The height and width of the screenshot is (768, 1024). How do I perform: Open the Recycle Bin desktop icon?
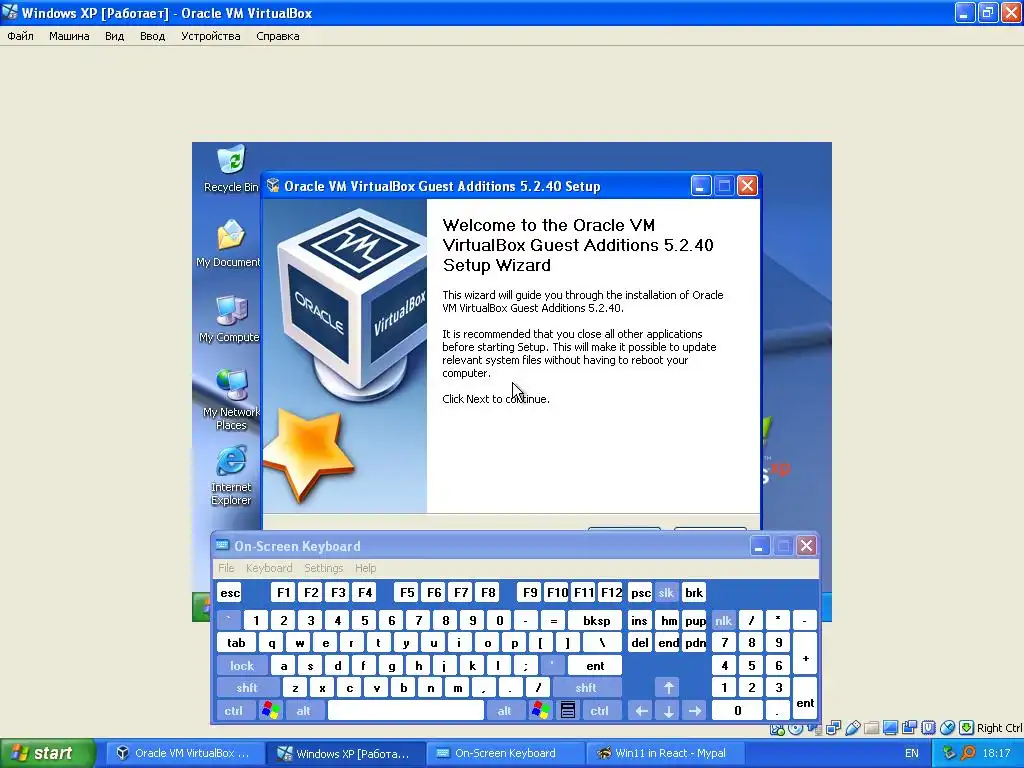(231, 168)
